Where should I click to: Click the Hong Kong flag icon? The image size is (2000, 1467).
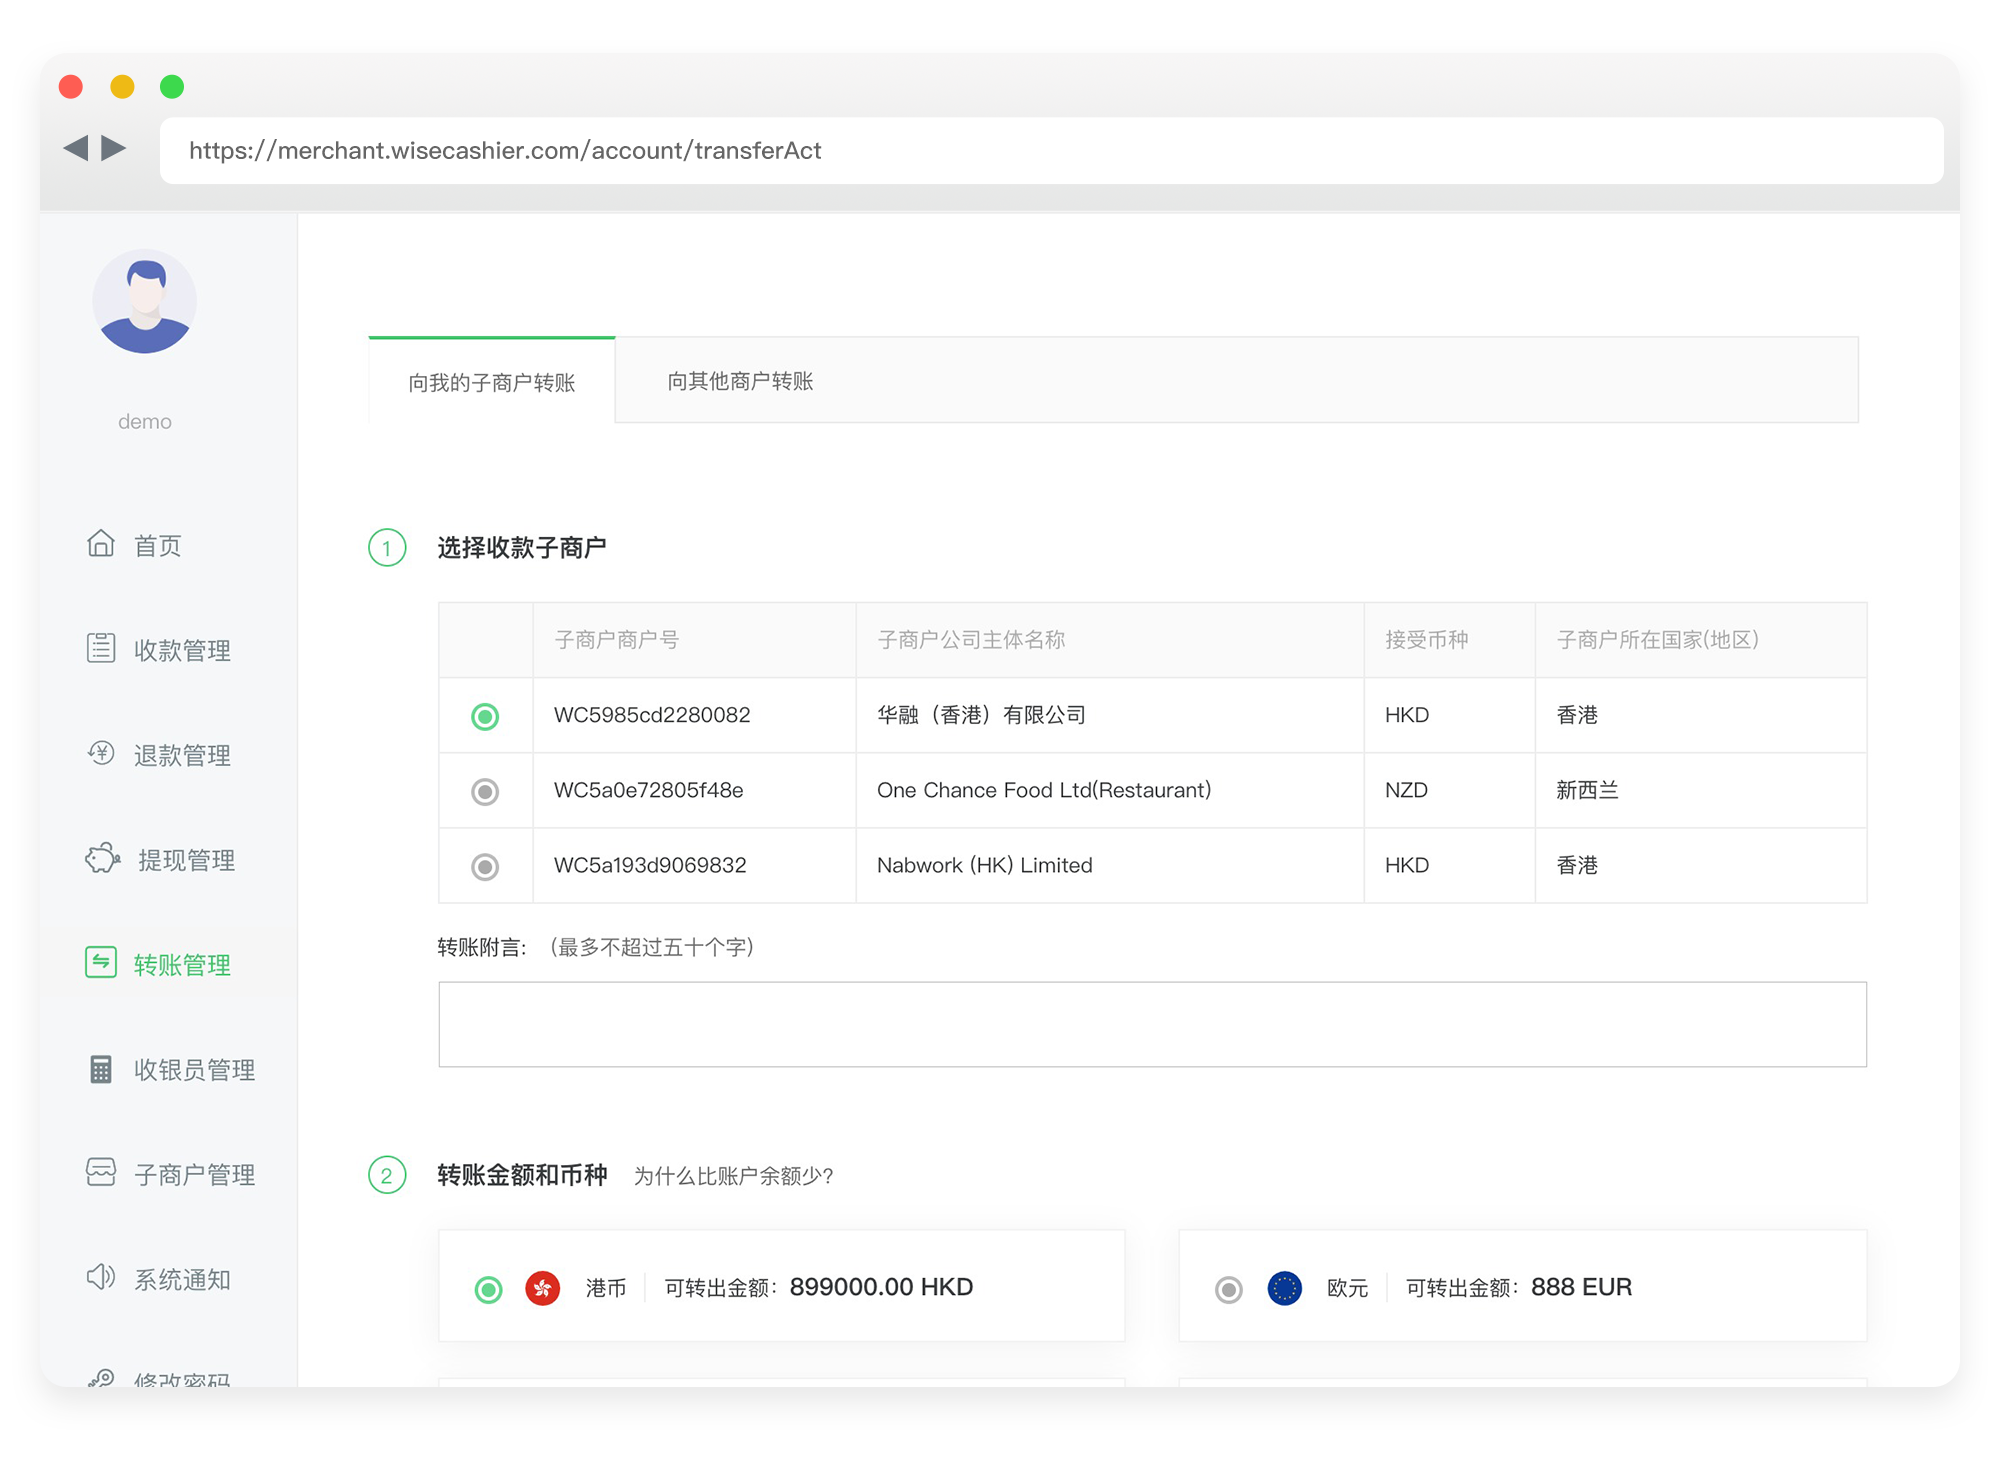(x=543, y=1288)
